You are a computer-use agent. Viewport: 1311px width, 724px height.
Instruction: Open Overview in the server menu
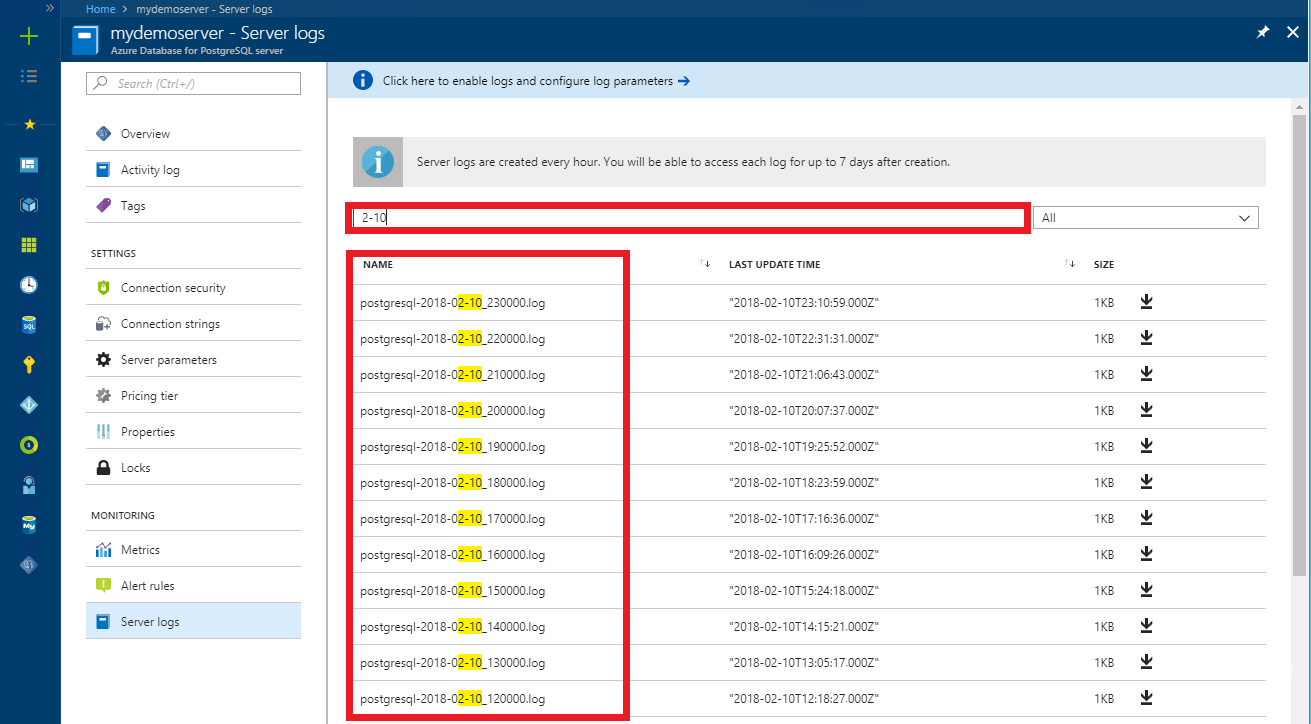click(x=193, y=134)
